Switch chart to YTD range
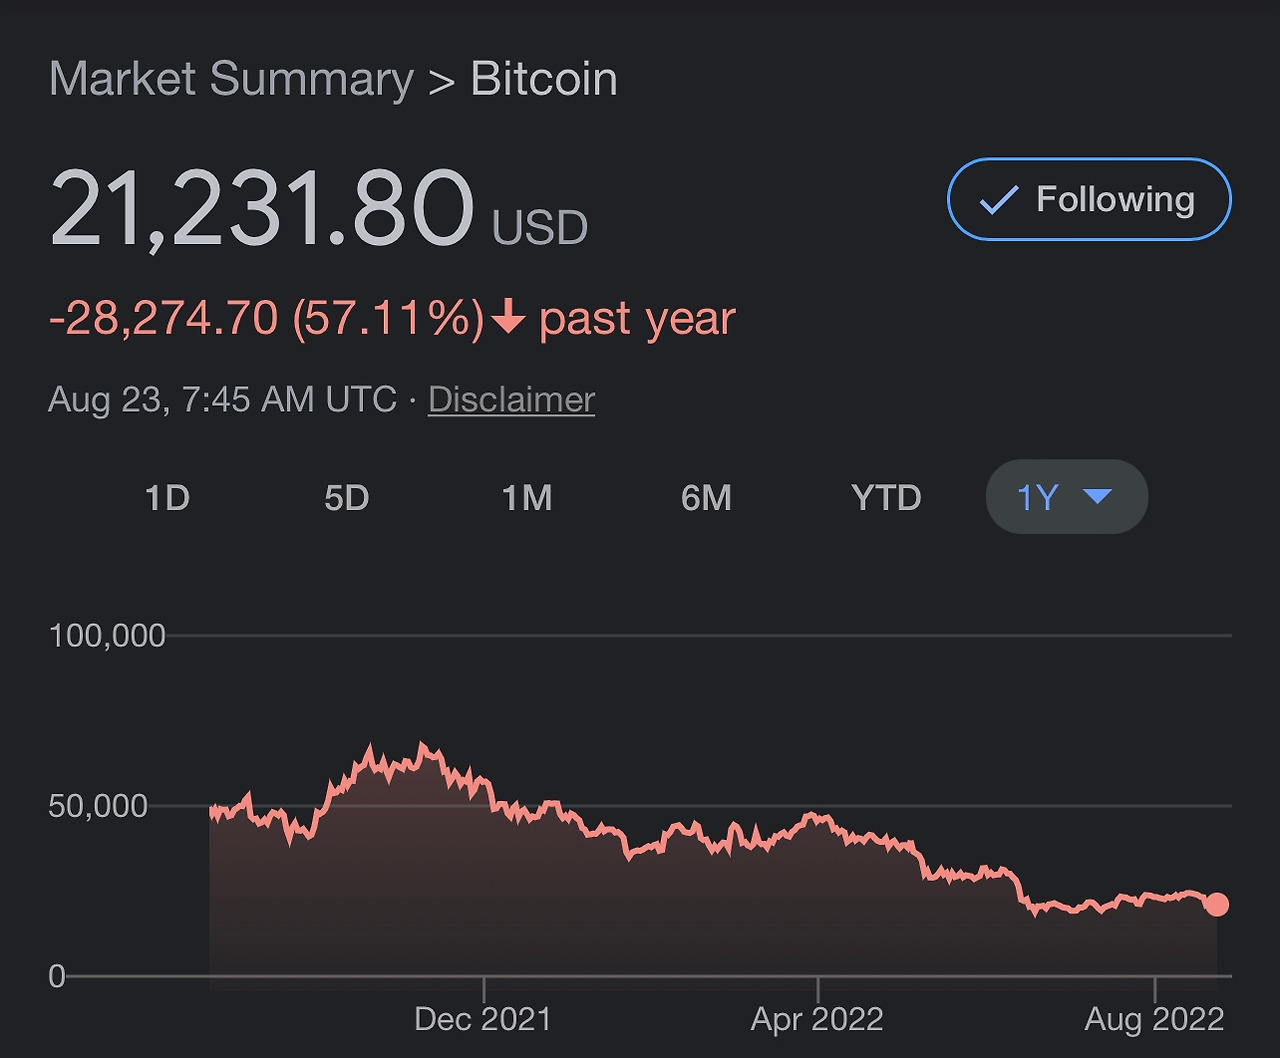Image resolution: width=1280 pixels, height=1058 pixels. tap(885, 497)
